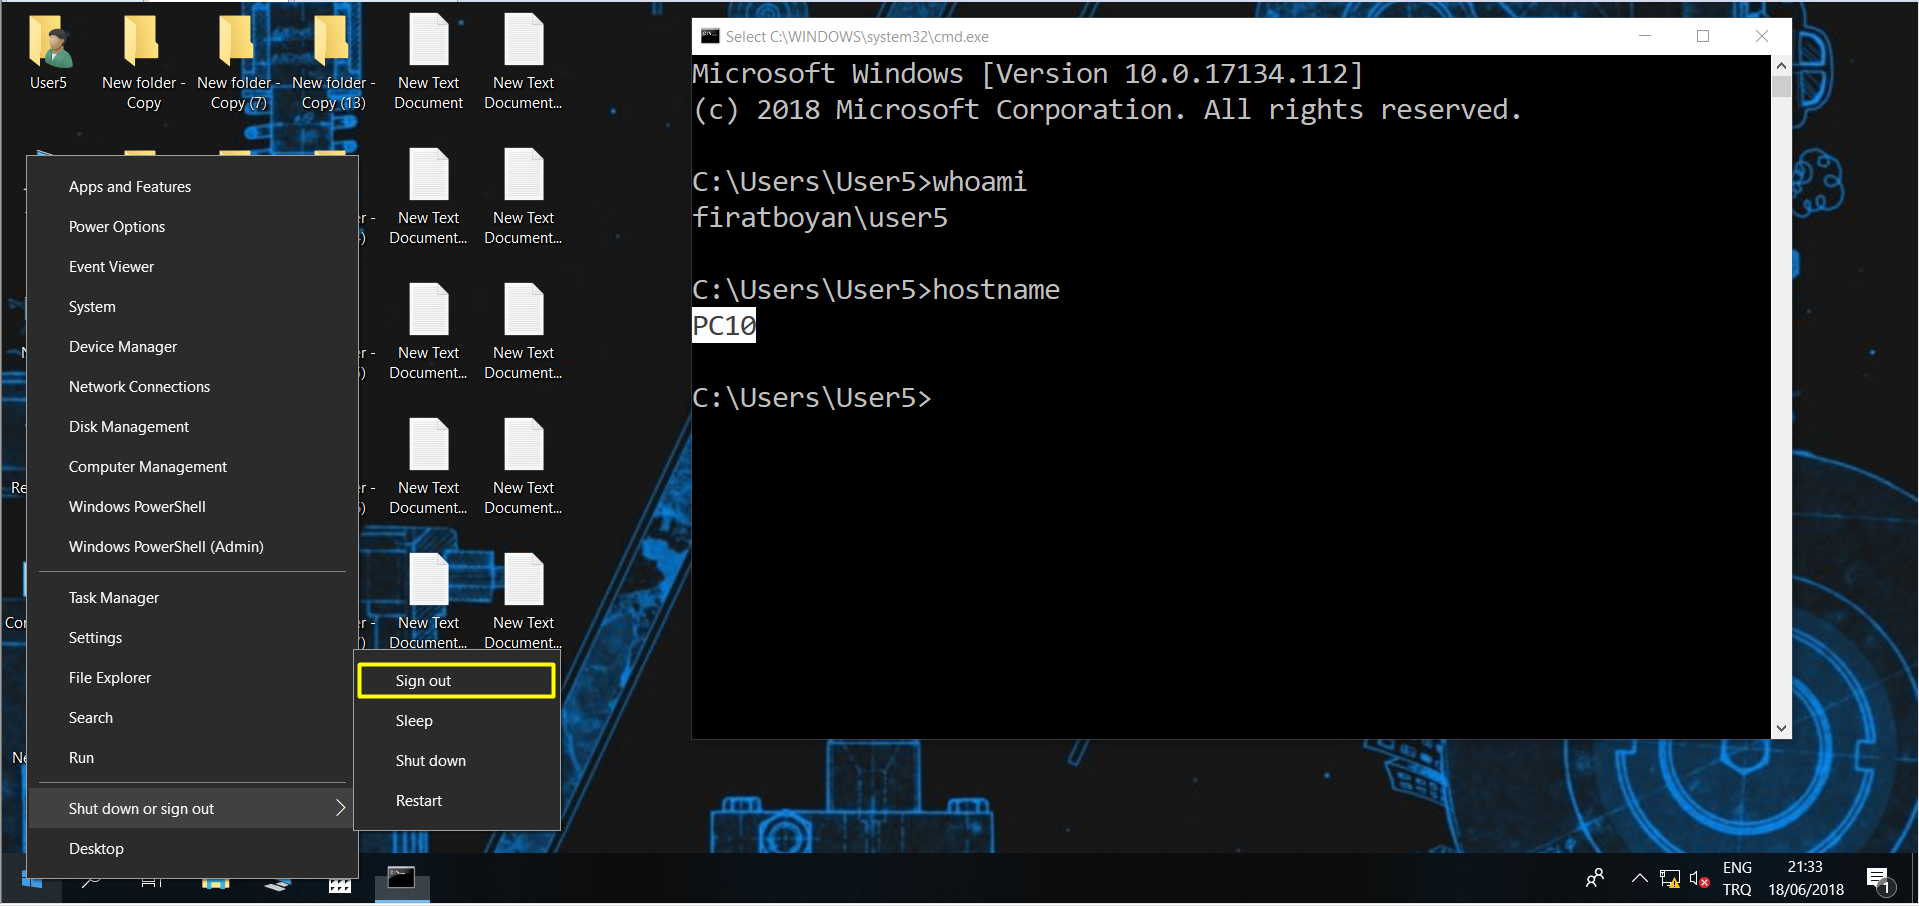
Task: Expand the 'Shut down or sign out' submenu arrow
Action: coord(340,808)
